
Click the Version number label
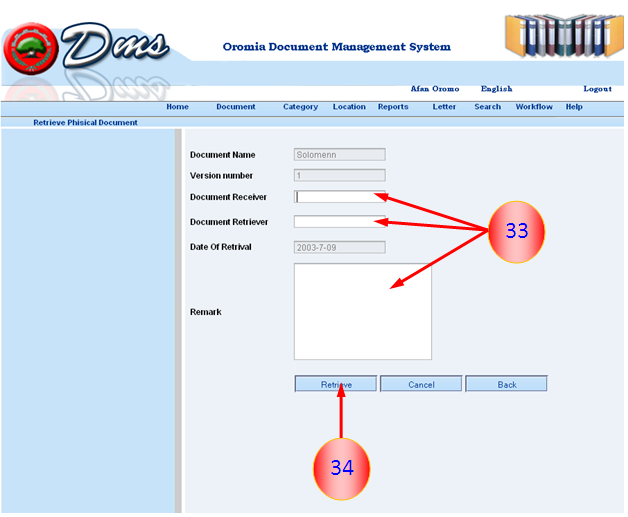[221, 176]
